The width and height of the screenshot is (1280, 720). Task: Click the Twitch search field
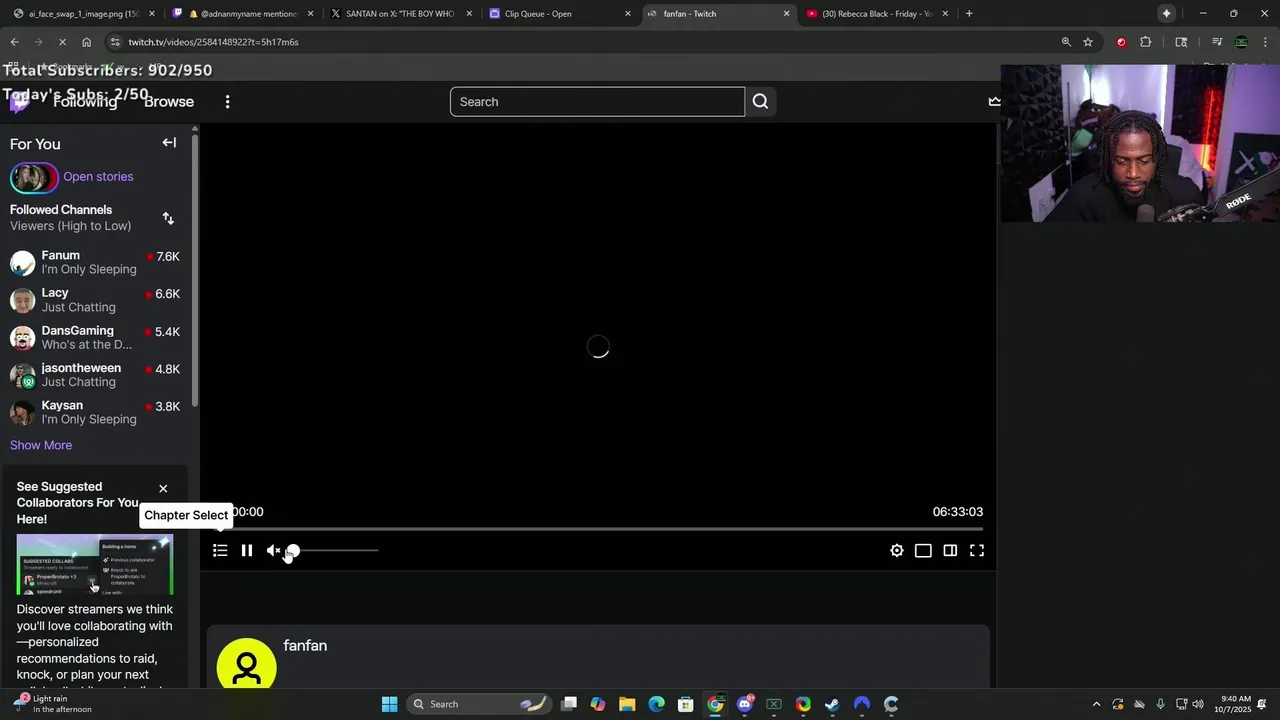click(597, 102)
